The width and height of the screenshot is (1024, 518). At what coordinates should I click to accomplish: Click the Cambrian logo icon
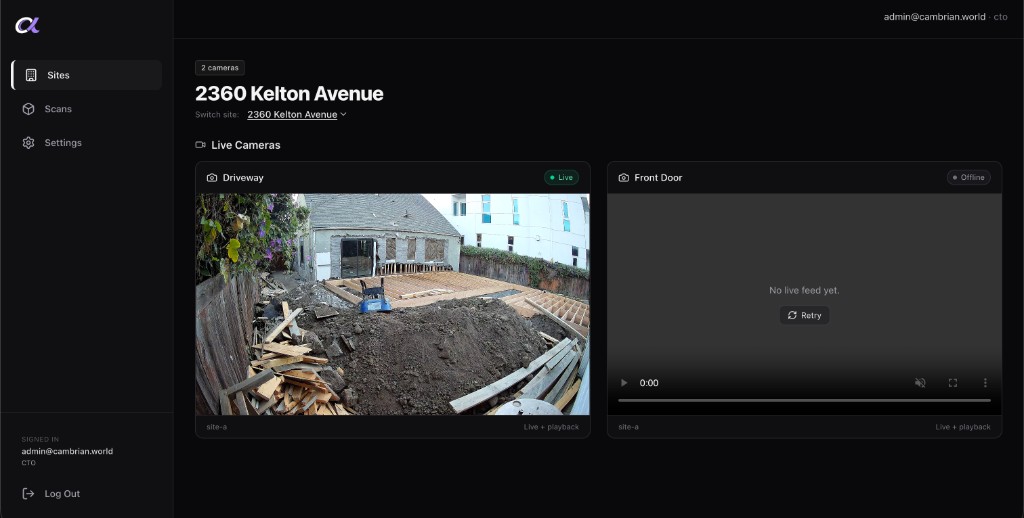coord(27,25)
